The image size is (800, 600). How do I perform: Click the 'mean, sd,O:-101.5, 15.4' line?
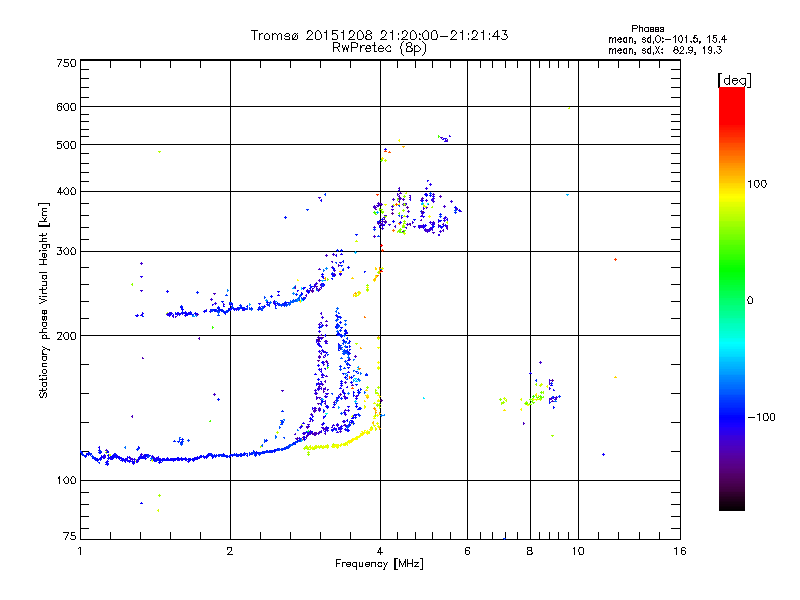coord(667,39)
